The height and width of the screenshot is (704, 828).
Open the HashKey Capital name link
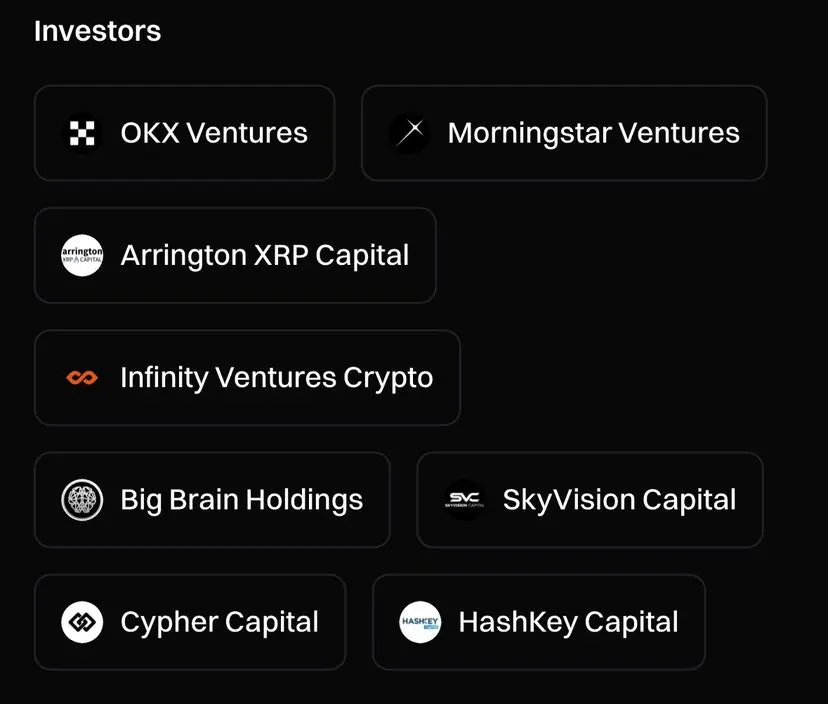(568, 622)
